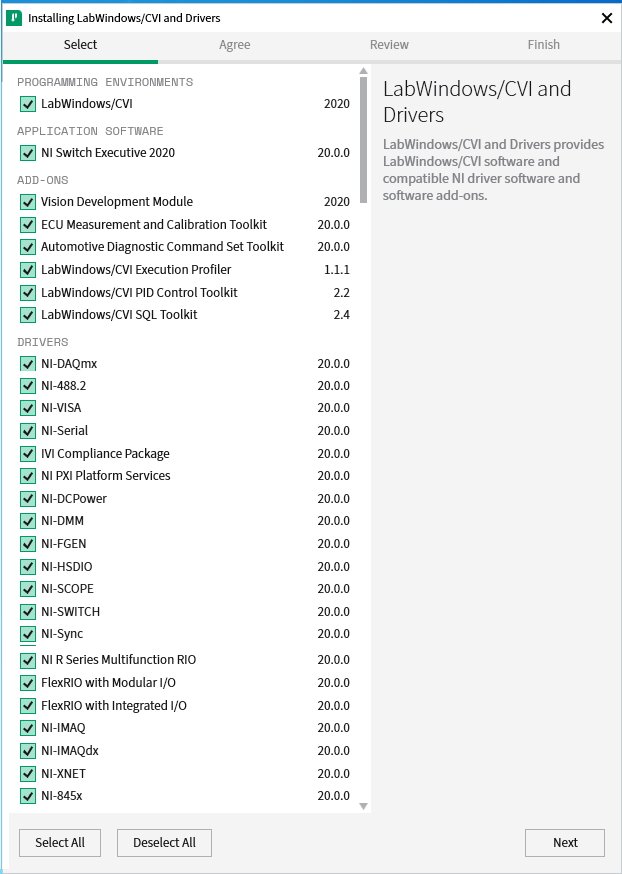Deselect the NI-Serial checkbox
Viewport: 622px width, 874px height.
point(27,431)
